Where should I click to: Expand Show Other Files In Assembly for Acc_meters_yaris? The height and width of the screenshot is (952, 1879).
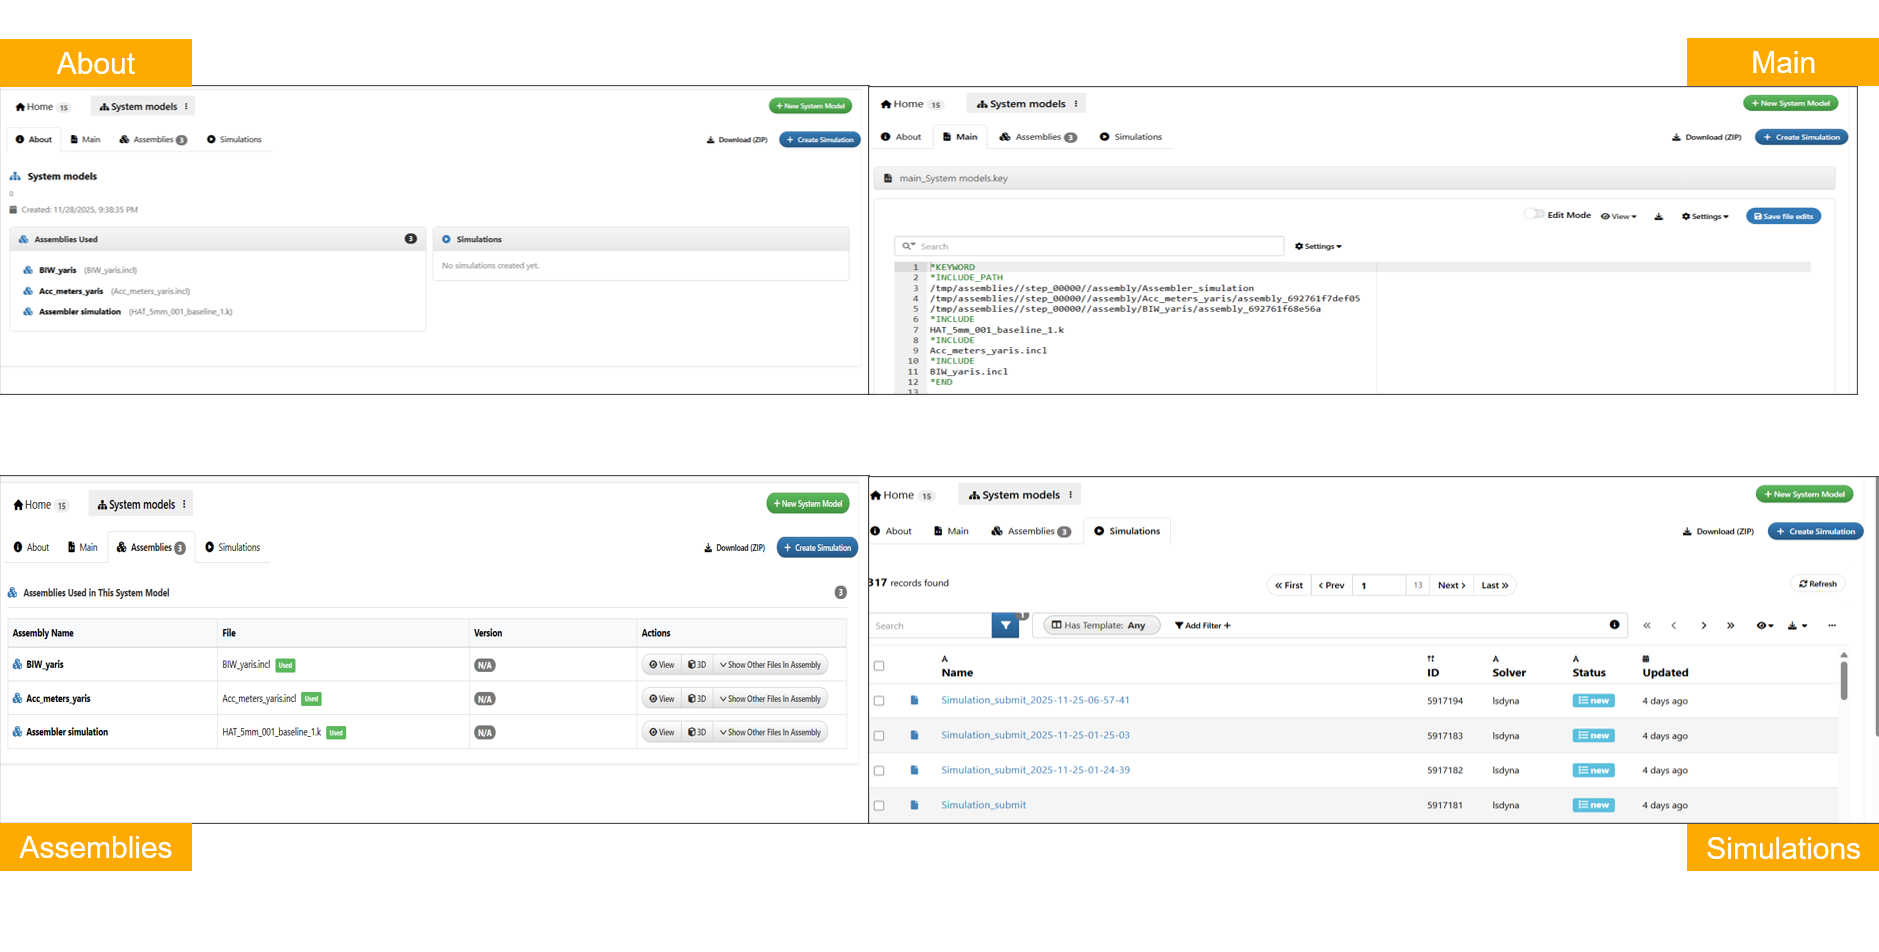tap(770, 699)
